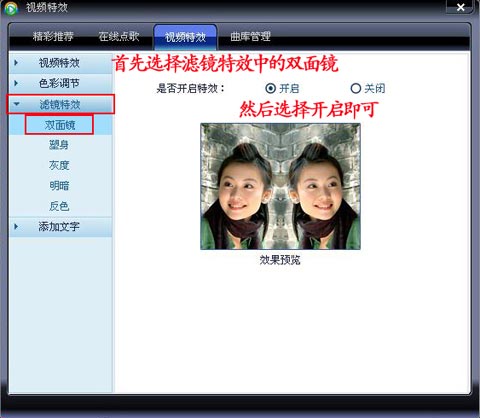This screenshot has width=480, height=418.
Task: Choose the 塑身 filter
Action: (x=60, y=145)
